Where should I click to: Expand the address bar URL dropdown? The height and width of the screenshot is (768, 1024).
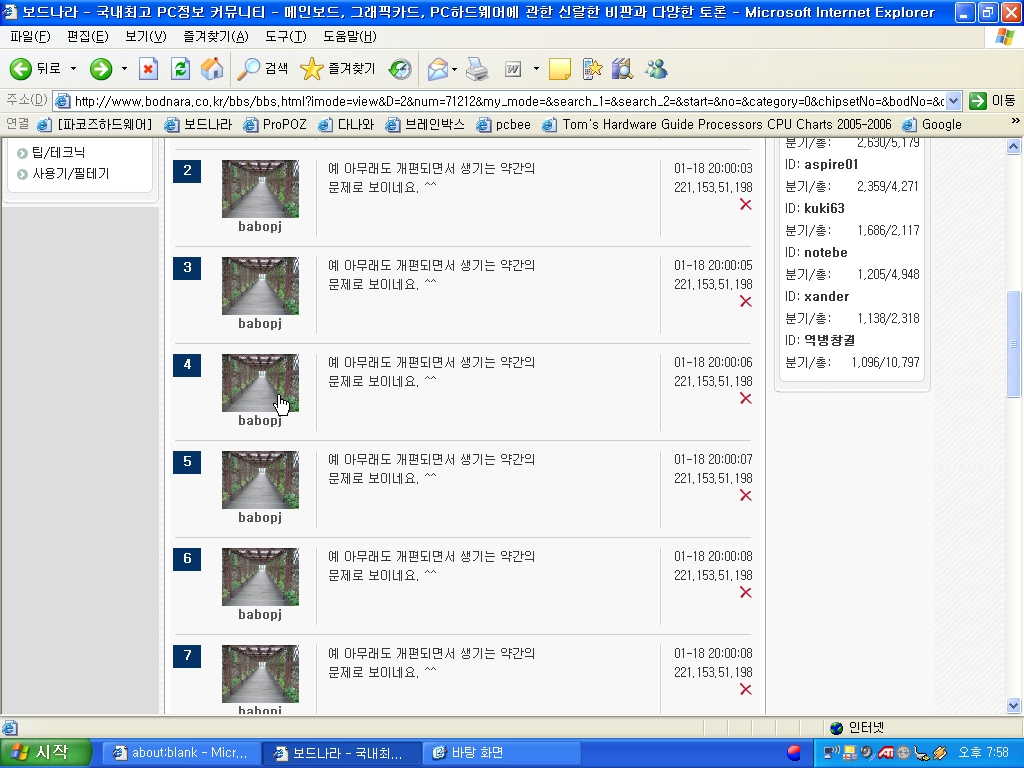tap(953, 101)
